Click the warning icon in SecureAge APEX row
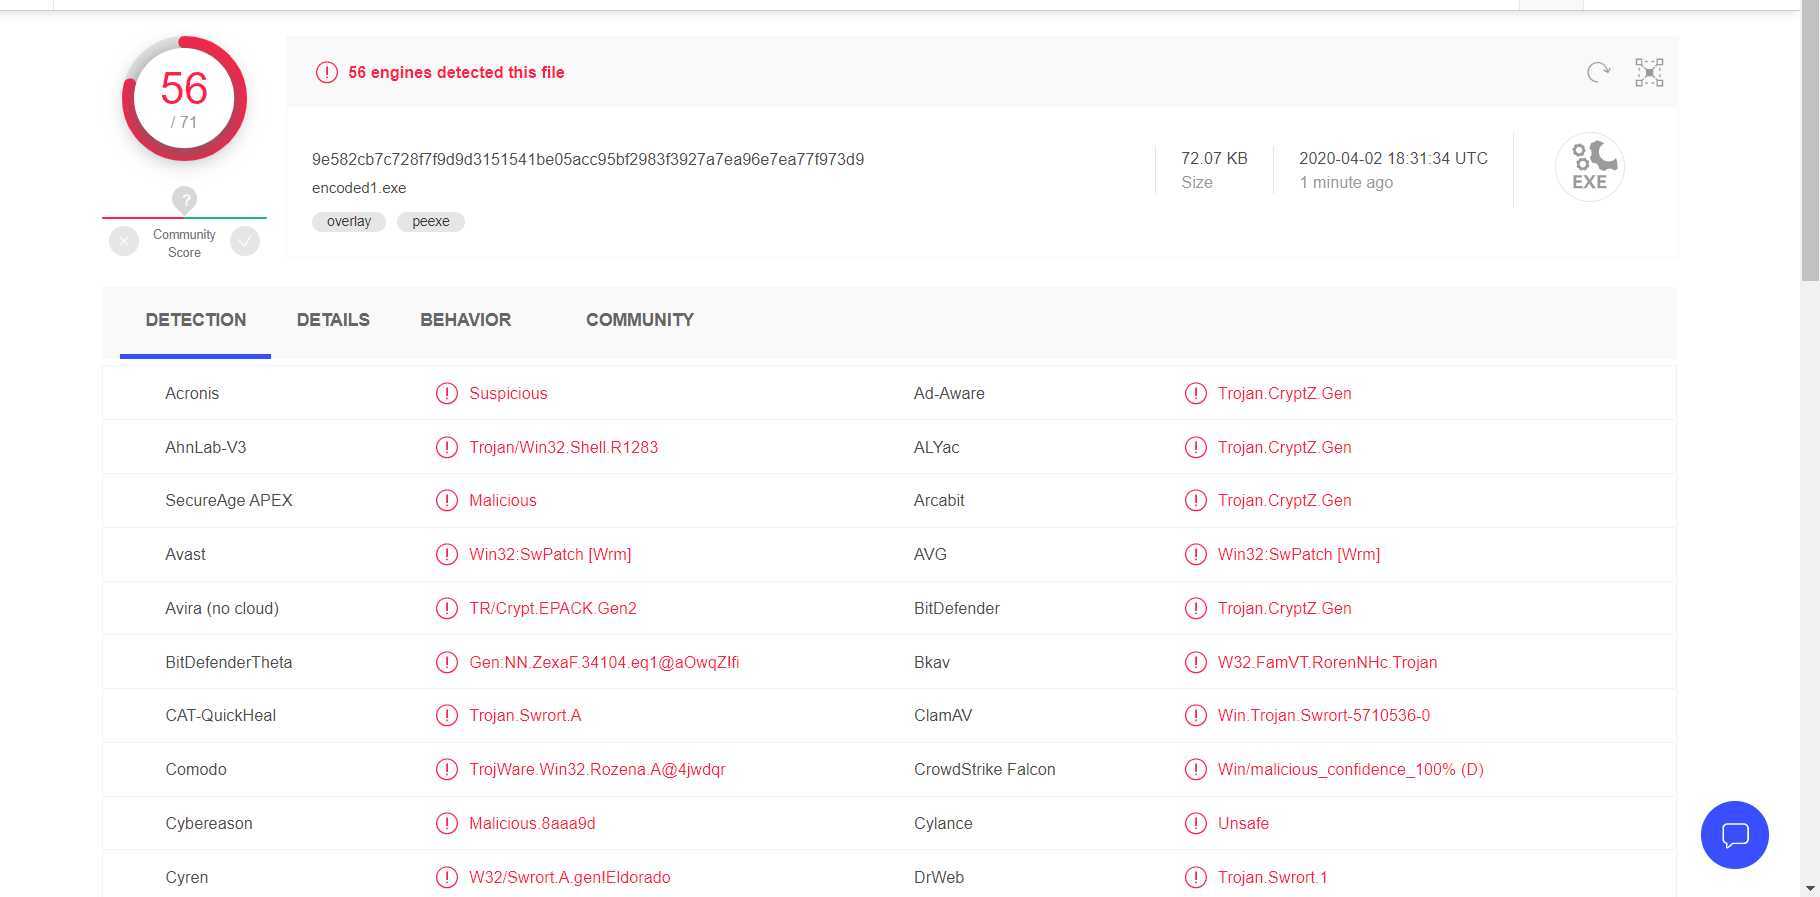The height and width of the screenshot is (897, 1820). [447, 500]
